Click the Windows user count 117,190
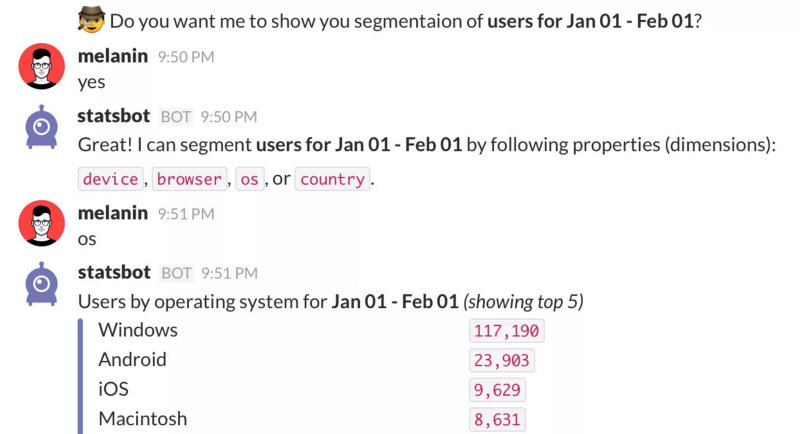Viewport: 800px width, 434px height. point(507,330)
